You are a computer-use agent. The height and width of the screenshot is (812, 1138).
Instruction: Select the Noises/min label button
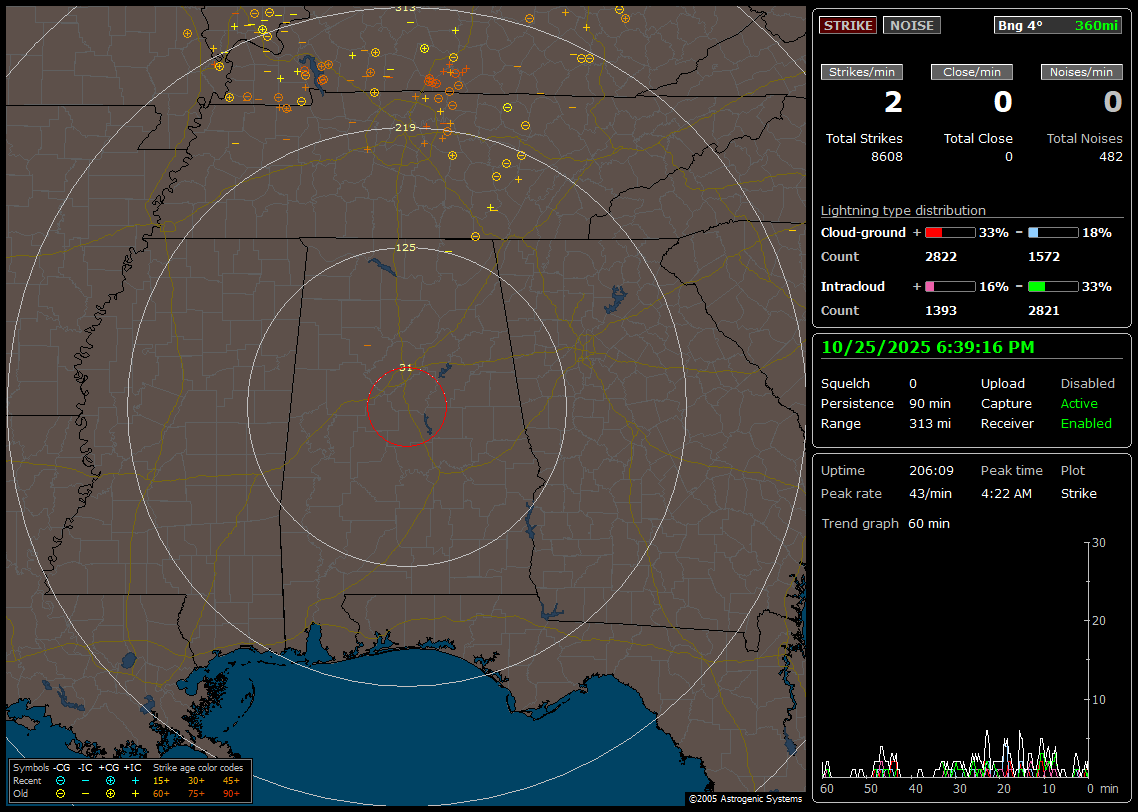[1082, 72]
